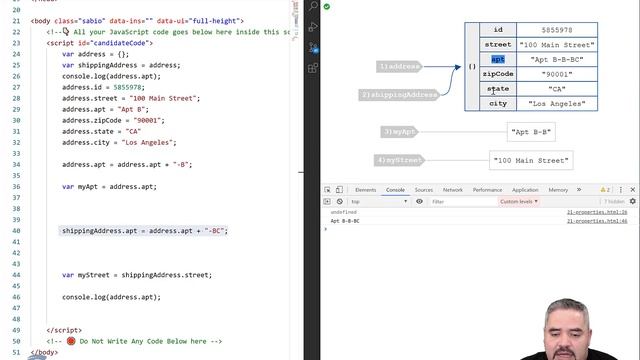Click the red stop emoji on line 50
This screenshot has height=360, width=640.
click(71, 341)
